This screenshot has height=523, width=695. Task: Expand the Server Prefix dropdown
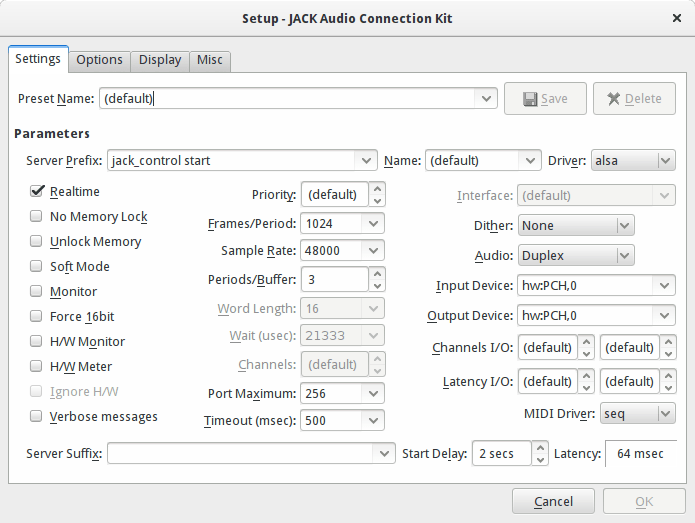click(x=366, y=160)
